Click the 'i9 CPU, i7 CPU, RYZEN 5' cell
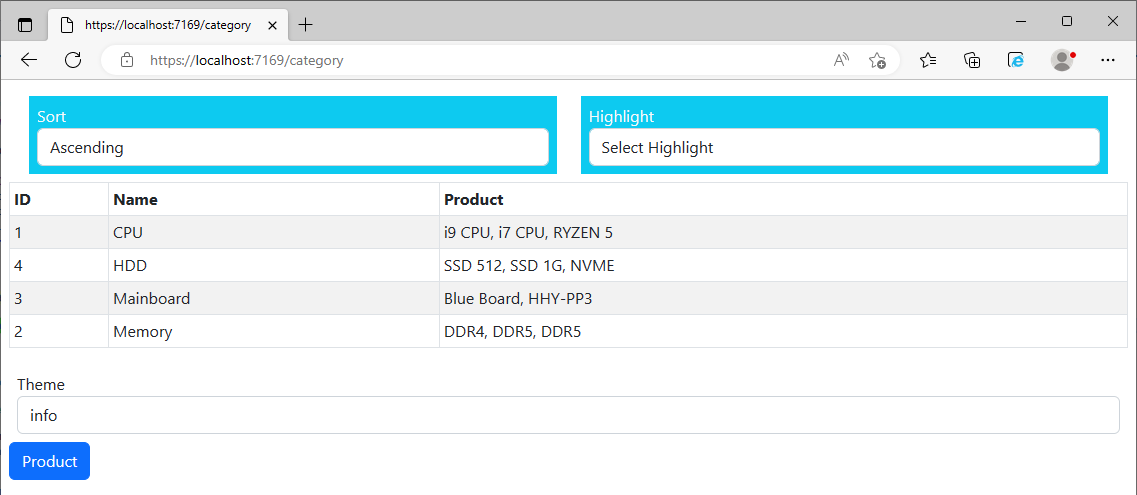Image resolution: width=1137 pixels, height=495 pixels. point(783,233)
